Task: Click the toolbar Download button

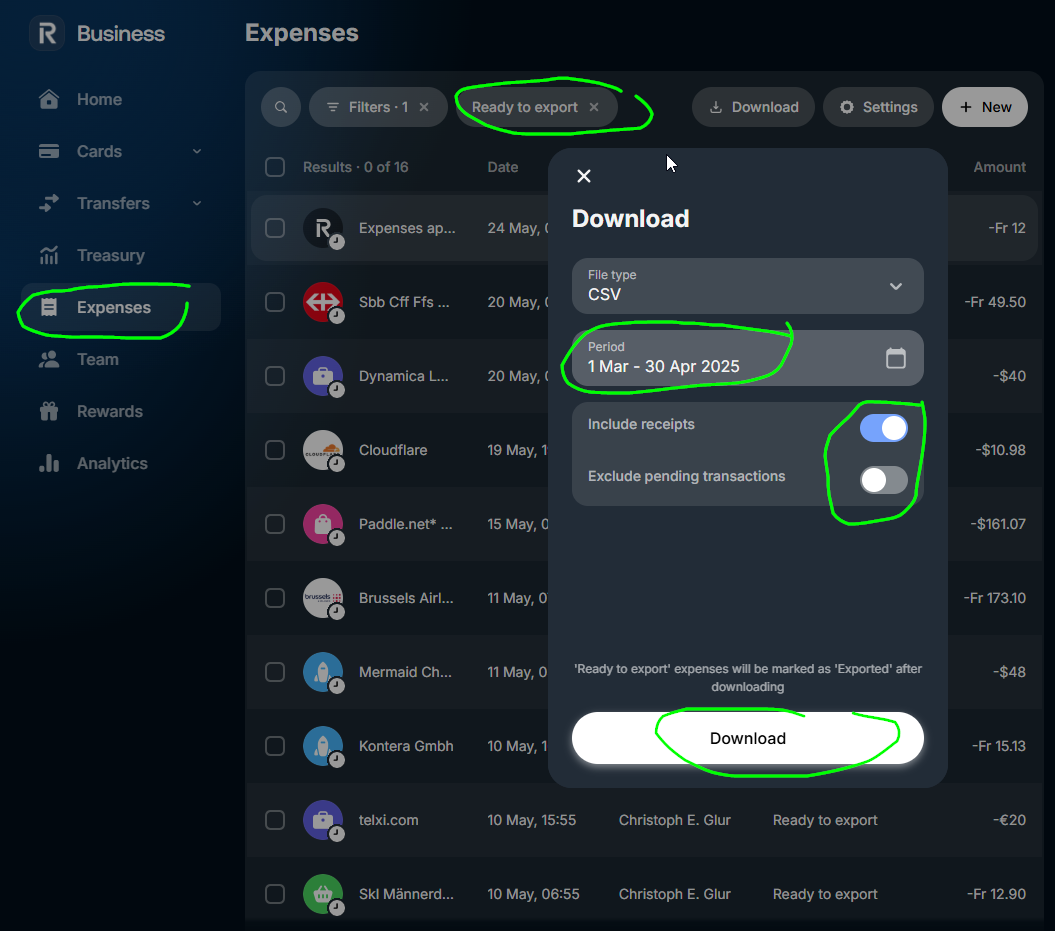Action: (x=754, y=107)
